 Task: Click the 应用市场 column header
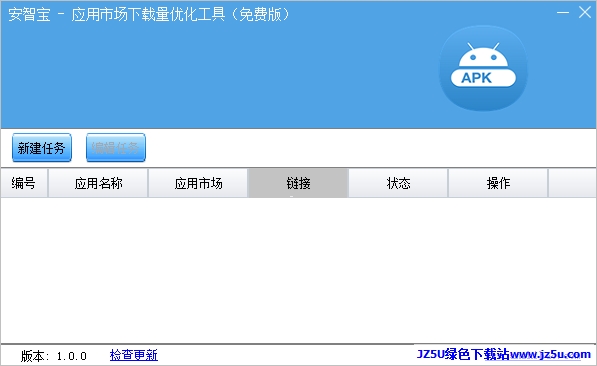pos(198,183)
